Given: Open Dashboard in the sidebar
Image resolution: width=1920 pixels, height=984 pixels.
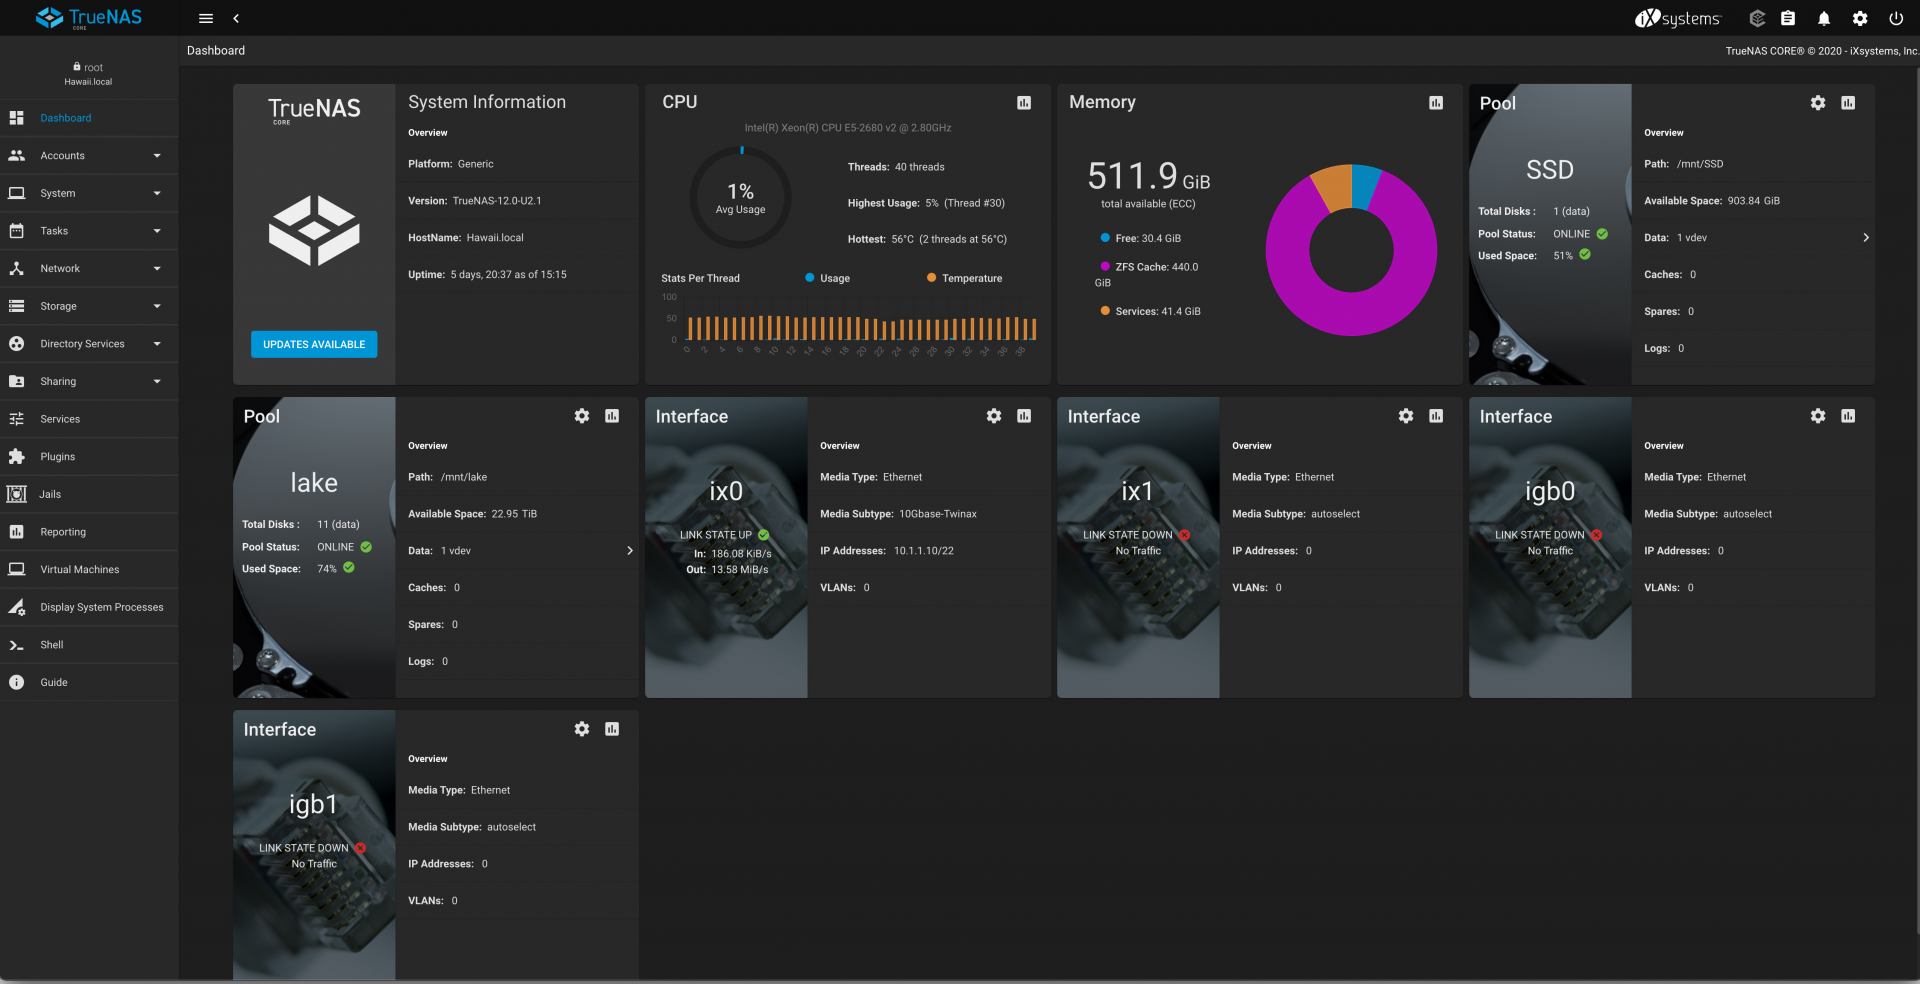Looking at the screenshot, I should click(89, 118).
